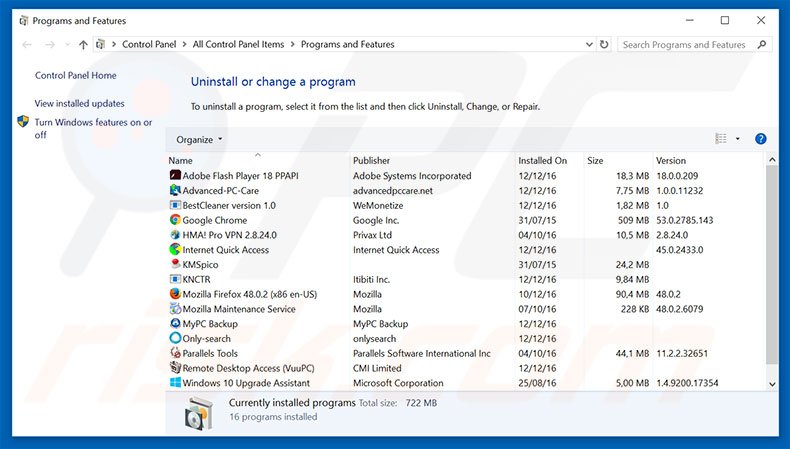Open the help question mark icon
790x449 pixels.
[761, 139]
